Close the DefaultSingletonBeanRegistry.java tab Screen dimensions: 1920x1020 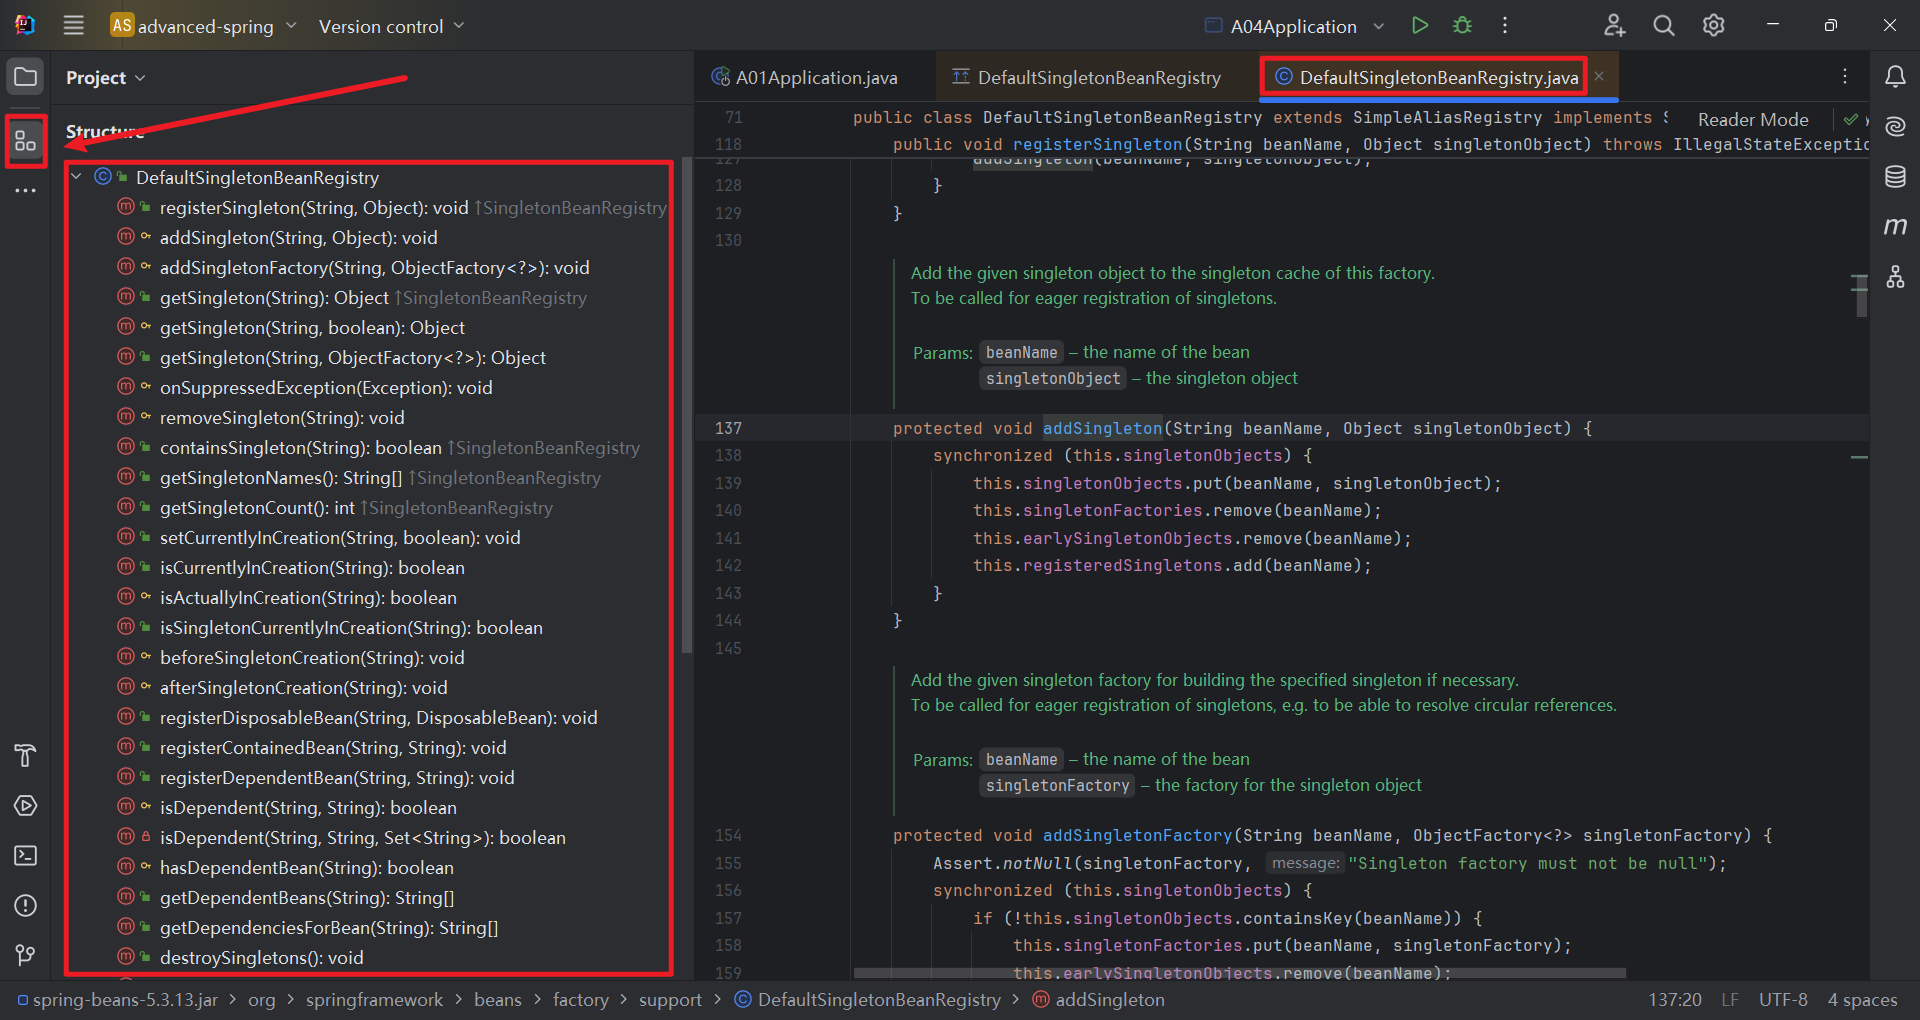coord(1599,76)
